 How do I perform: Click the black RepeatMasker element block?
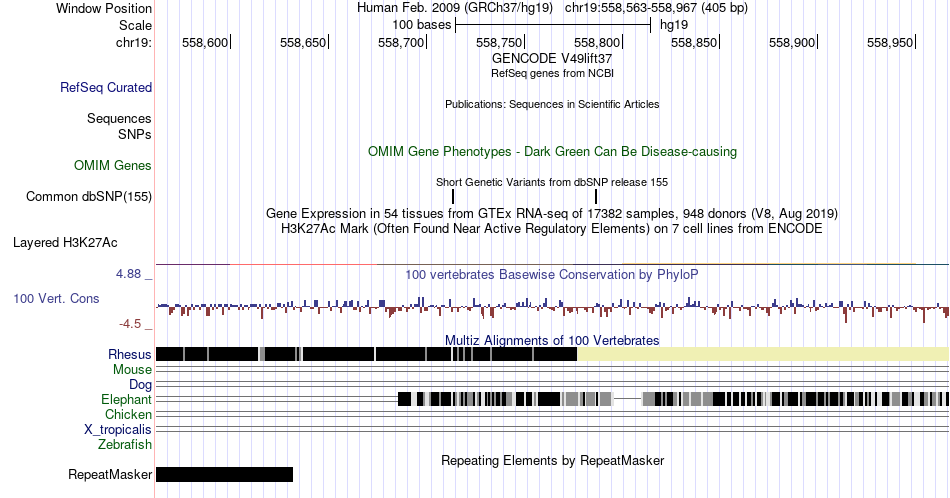click(x=224, y=474)
